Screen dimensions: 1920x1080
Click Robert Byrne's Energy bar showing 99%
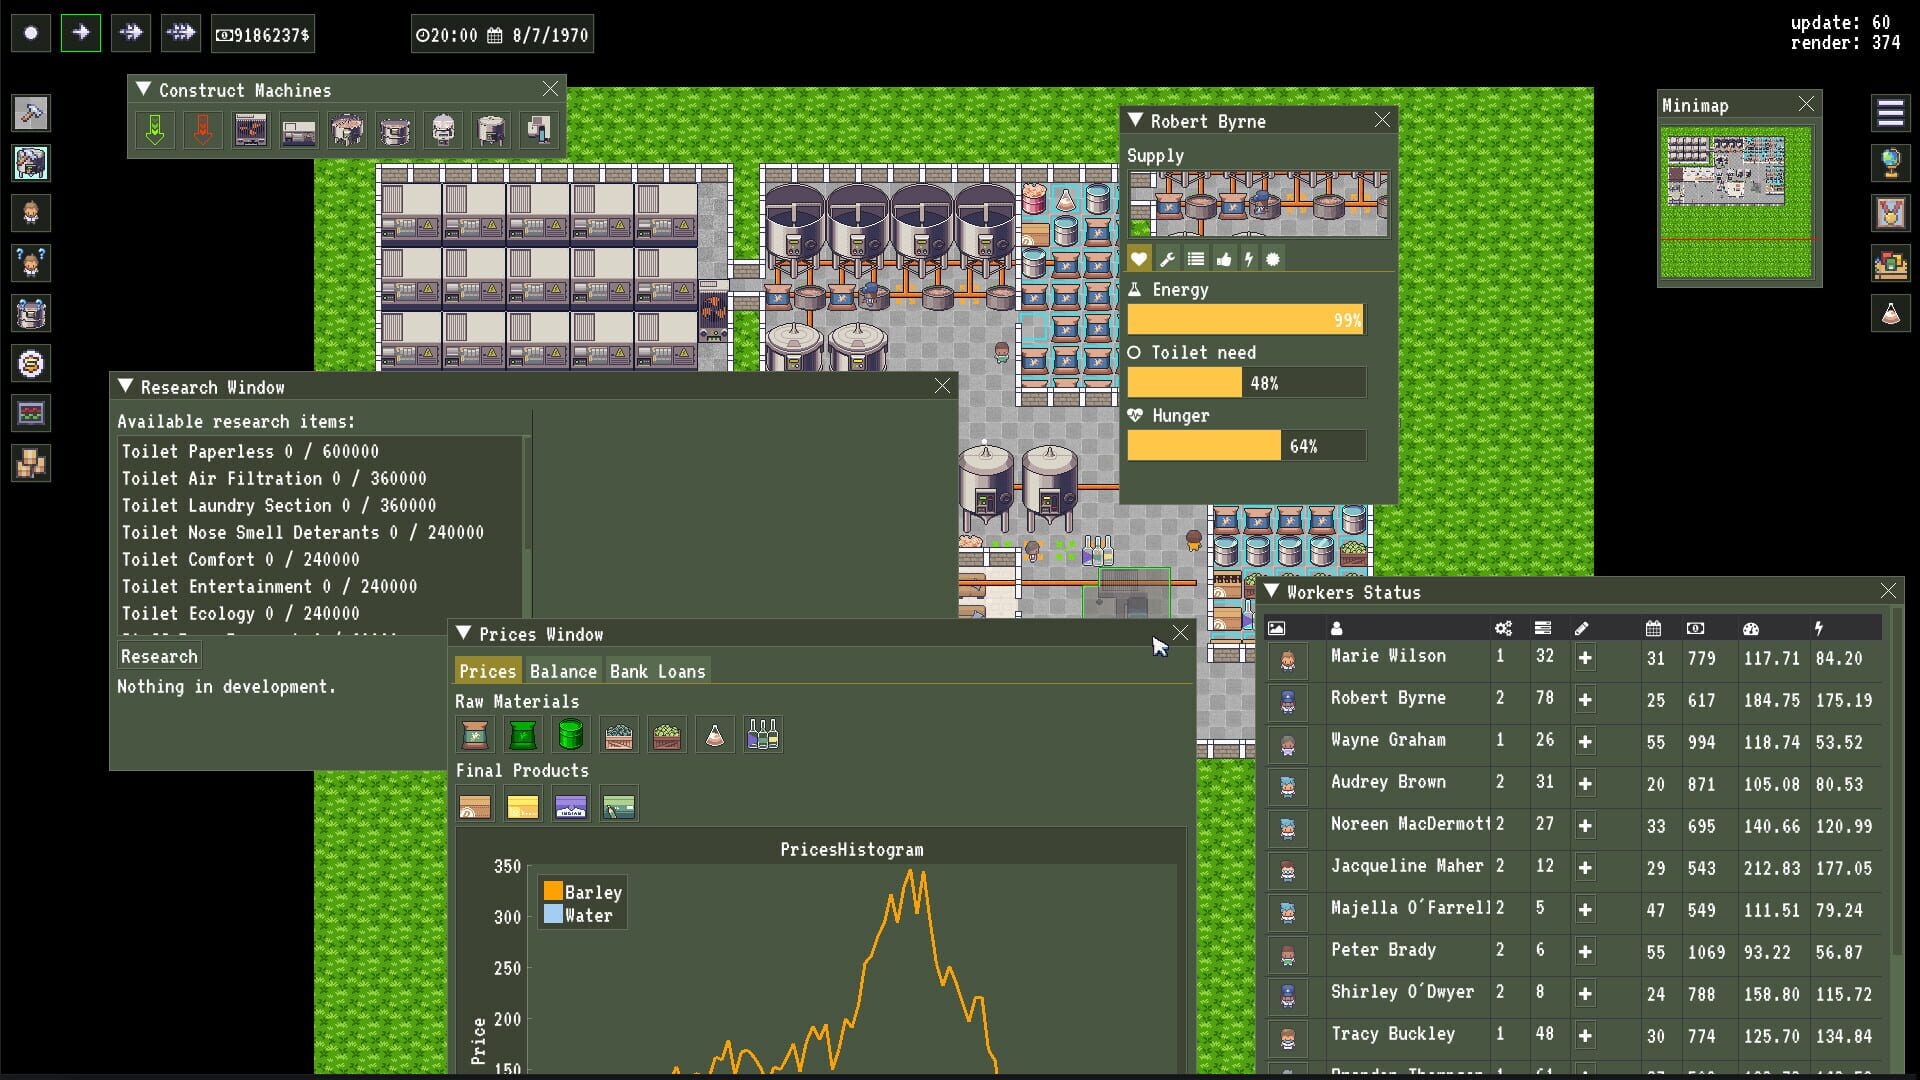pos(1246,319)
